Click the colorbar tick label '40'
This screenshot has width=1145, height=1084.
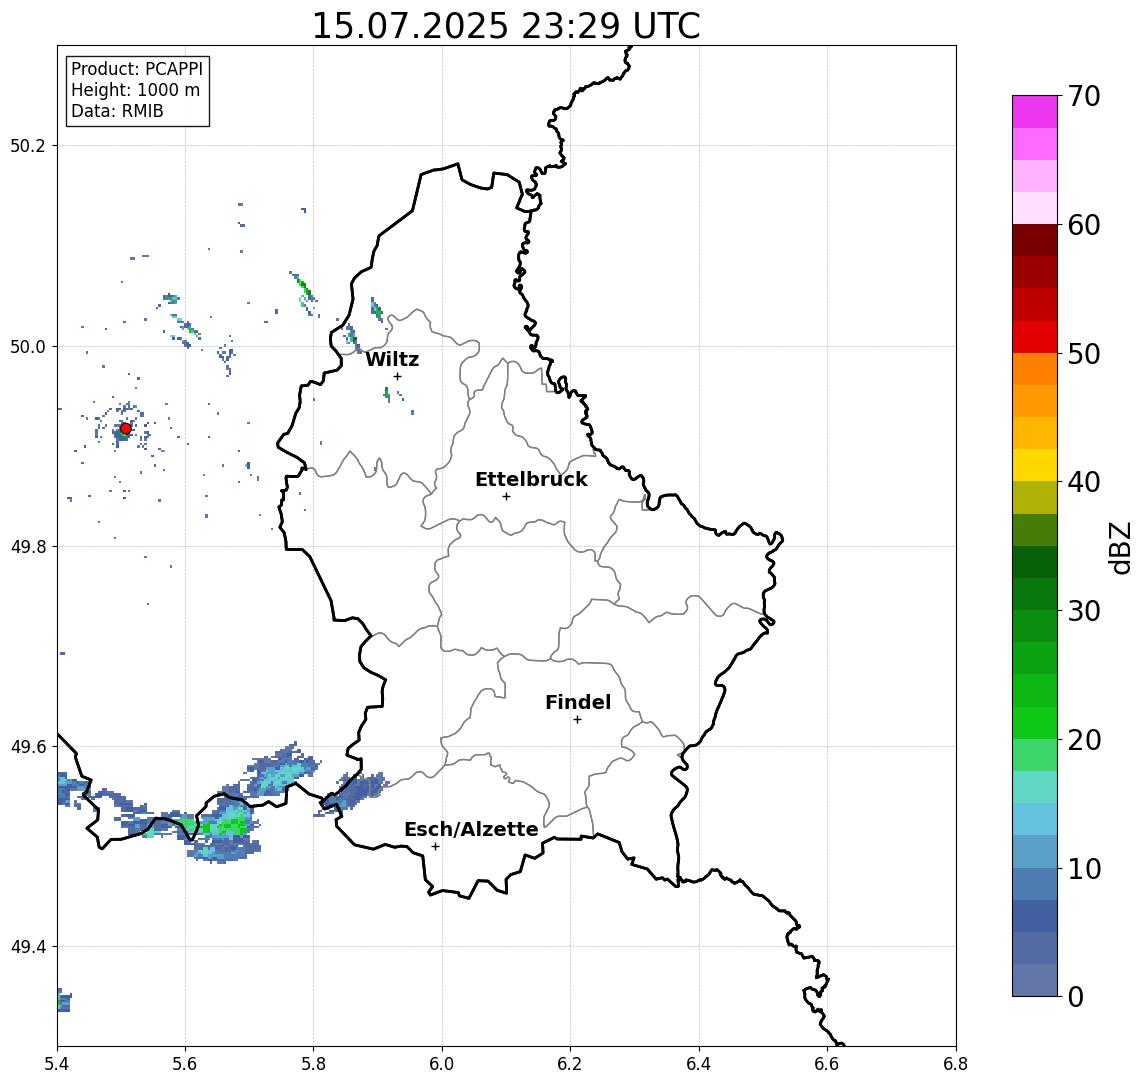[1084, 482]
